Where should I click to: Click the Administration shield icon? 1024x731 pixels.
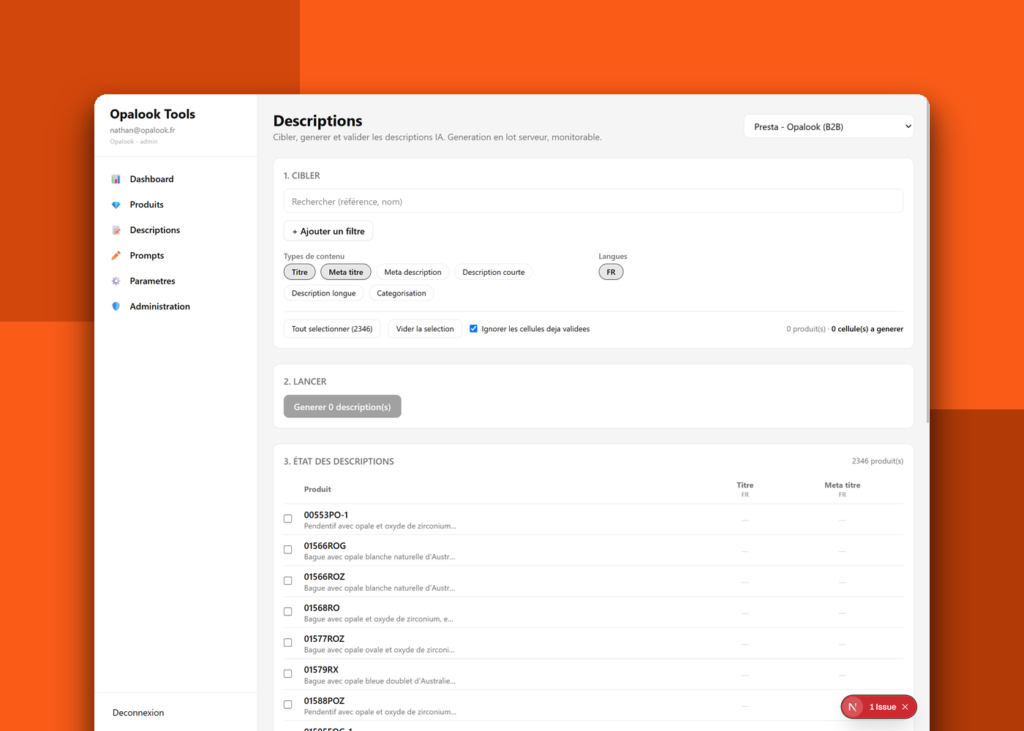(x=116, y=306)
